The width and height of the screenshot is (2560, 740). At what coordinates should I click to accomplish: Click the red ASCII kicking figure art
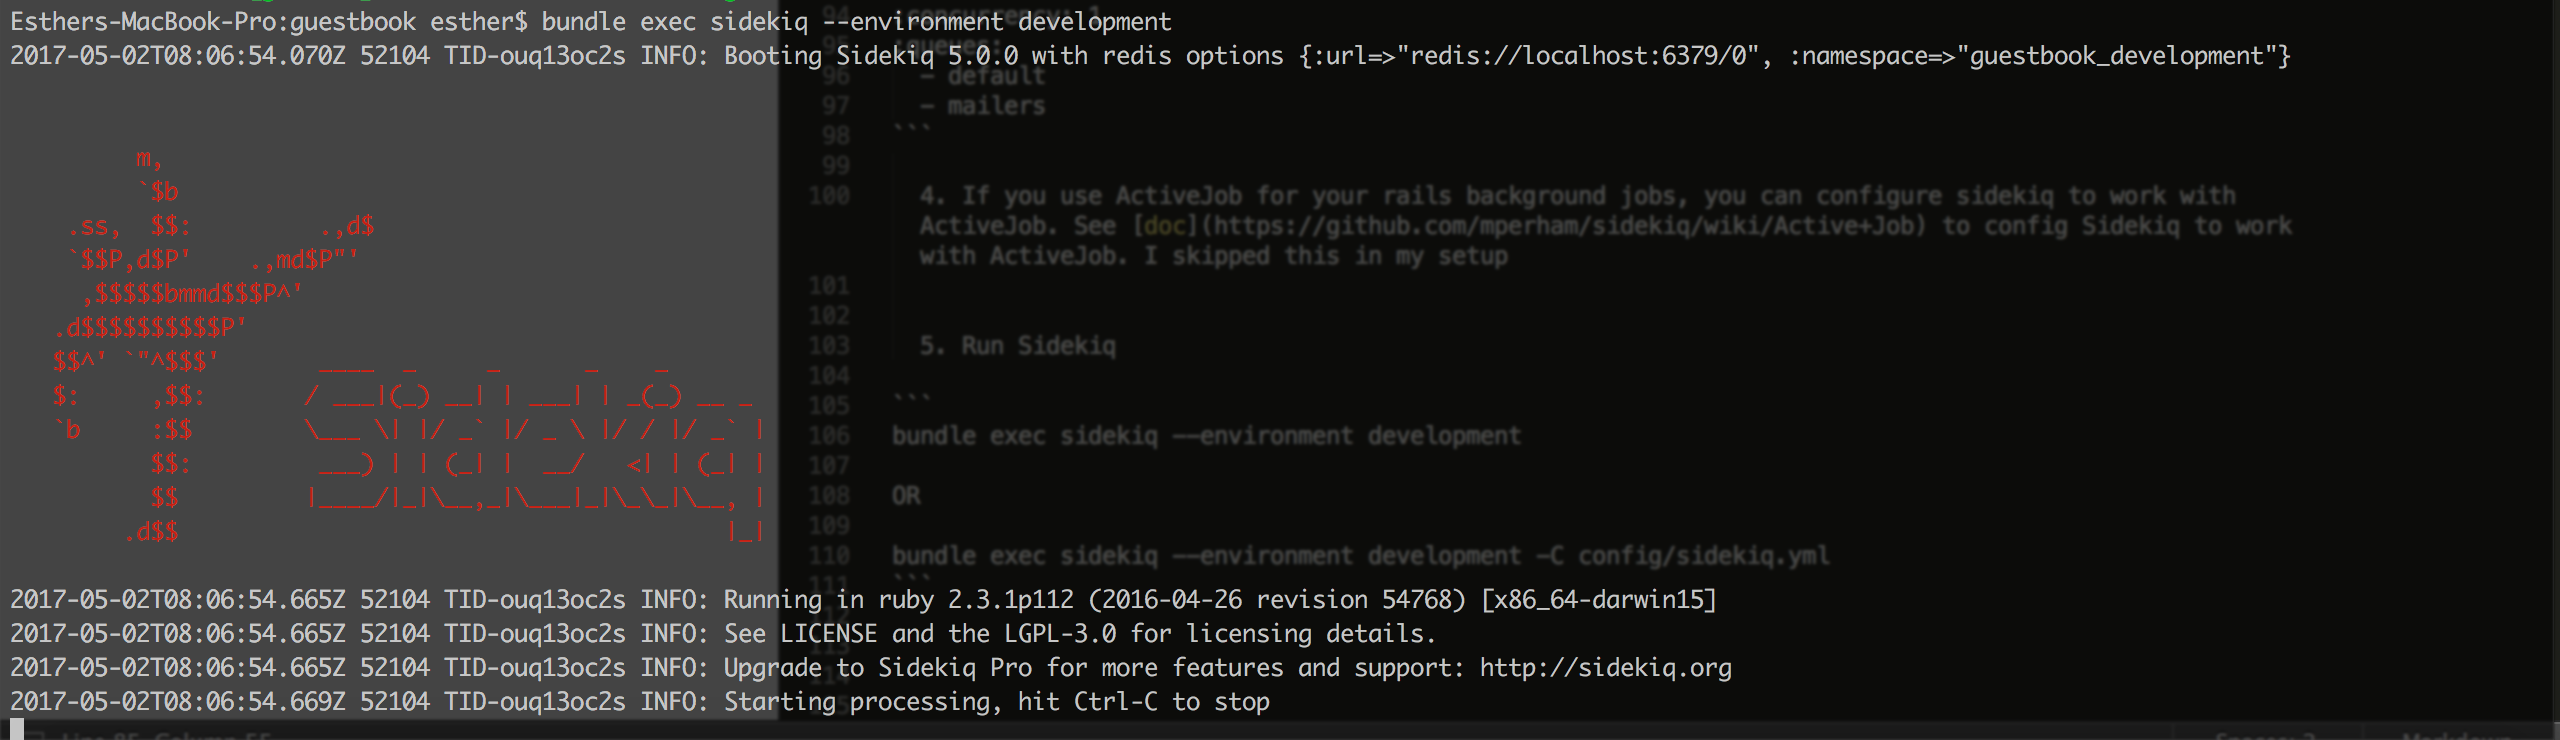click(214, 345)
